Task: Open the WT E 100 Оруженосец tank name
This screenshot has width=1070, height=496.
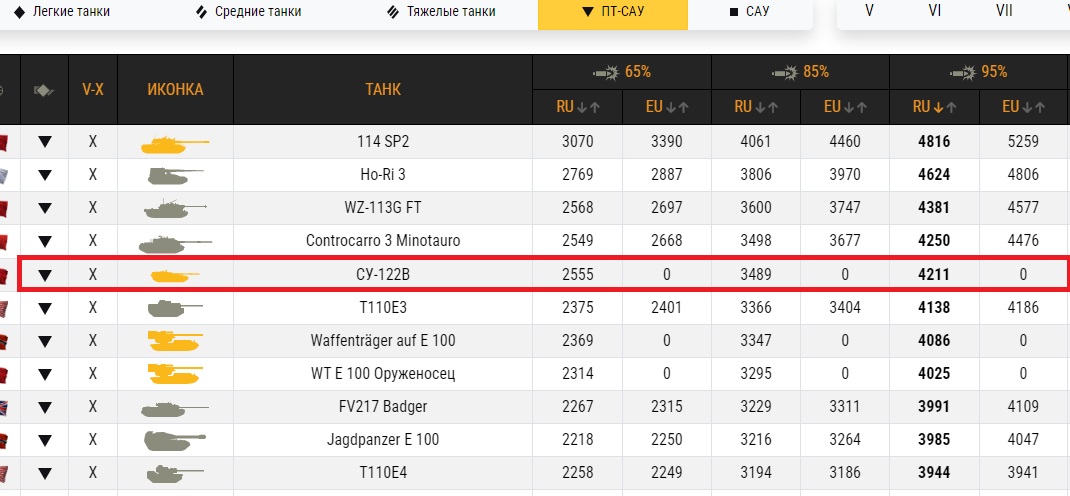Action: coord(383,374)
